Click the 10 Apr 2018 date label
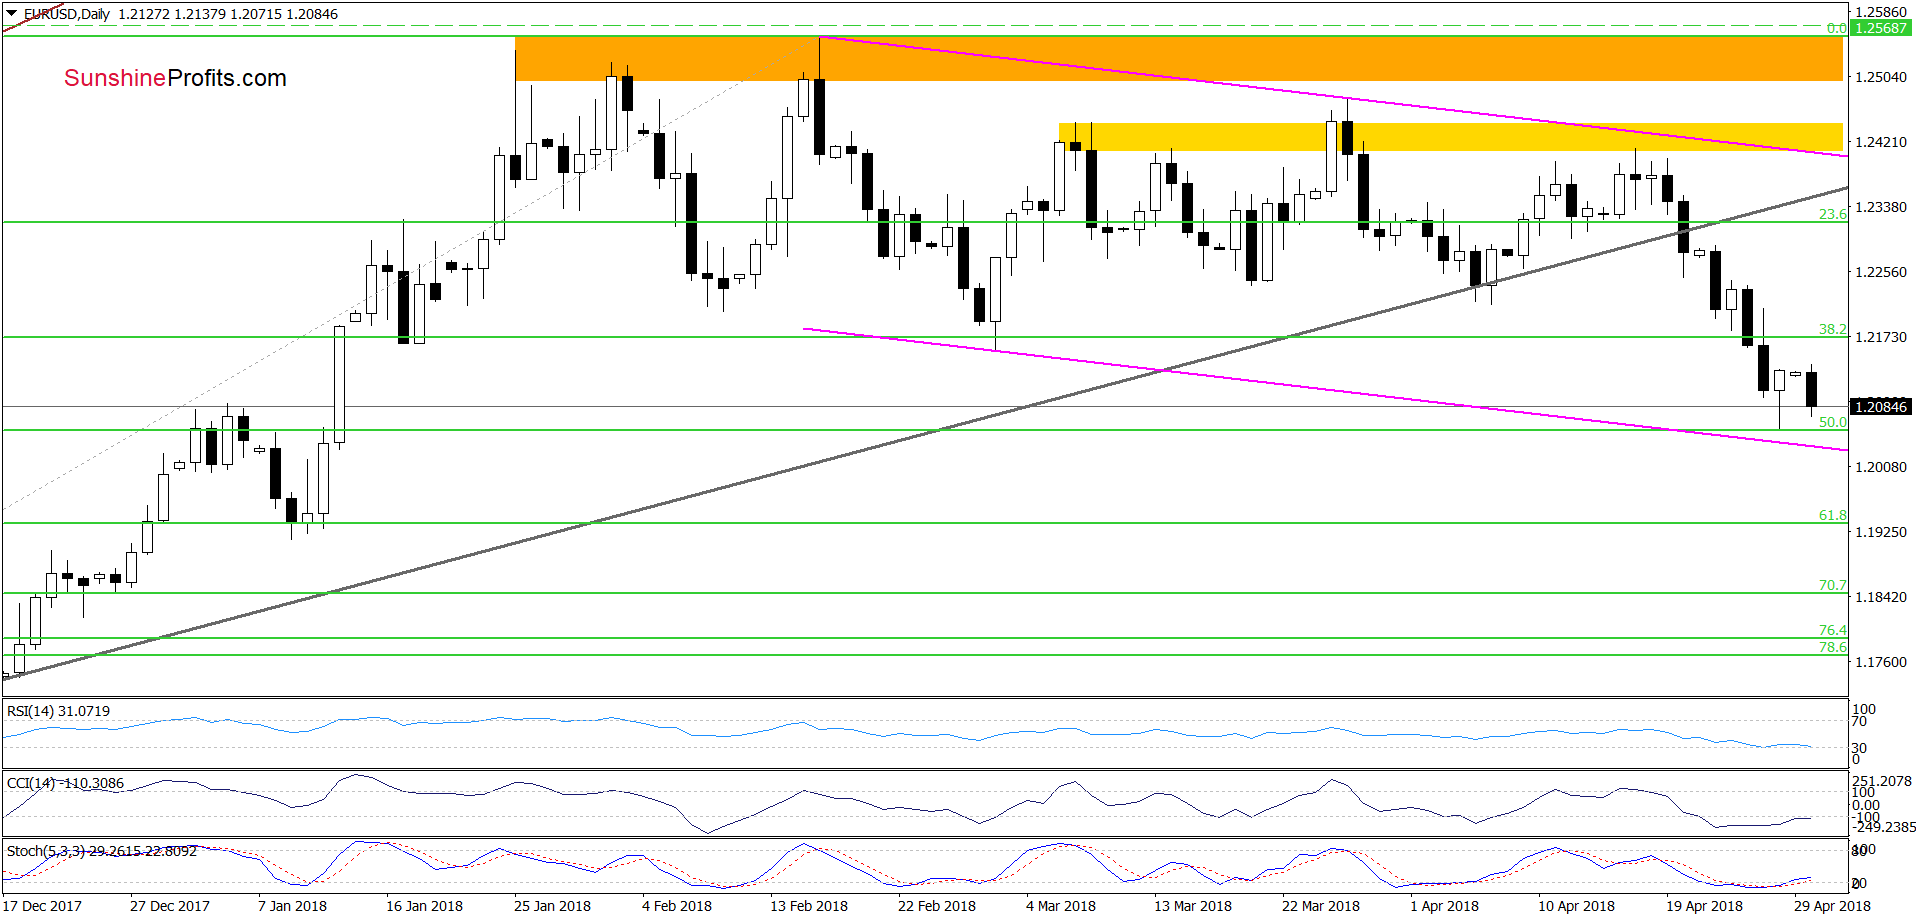 tap(1576, 906)
